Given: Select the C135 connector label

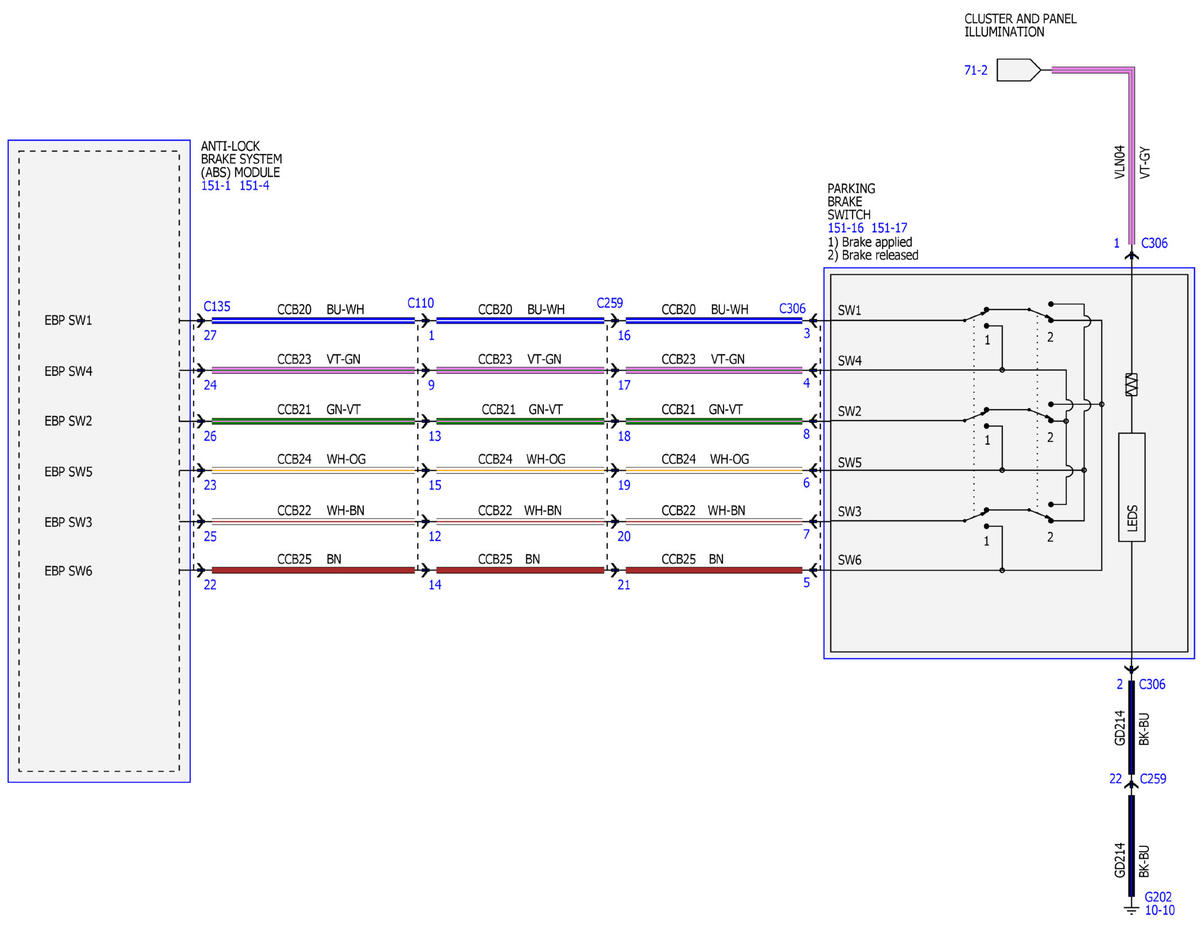Looking at the screenshot, I should [x=217, y=306].
